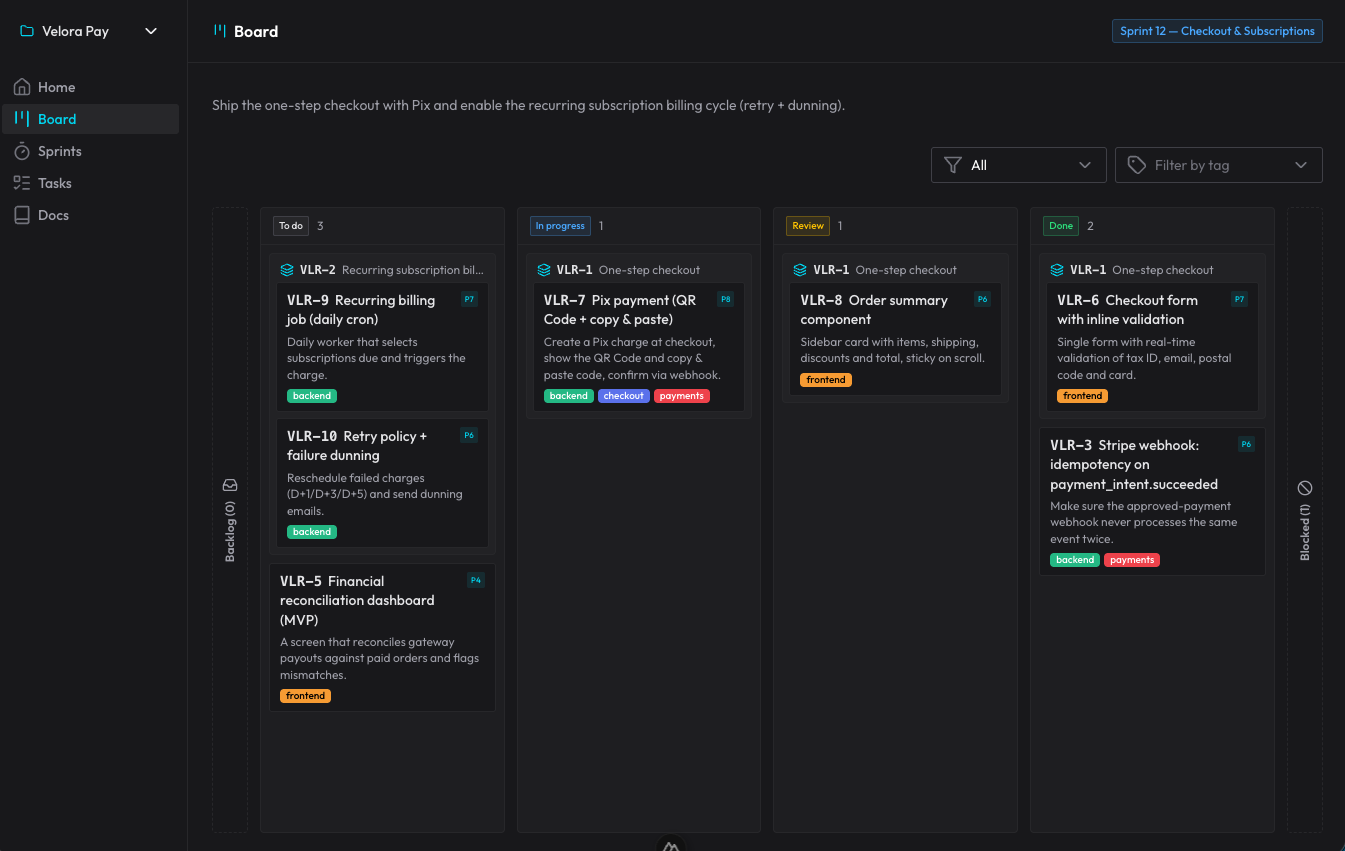Click the P6 priority badge on VLR-8
The height and width of the screenshot is (851, 1345).
tap(983, 299)
